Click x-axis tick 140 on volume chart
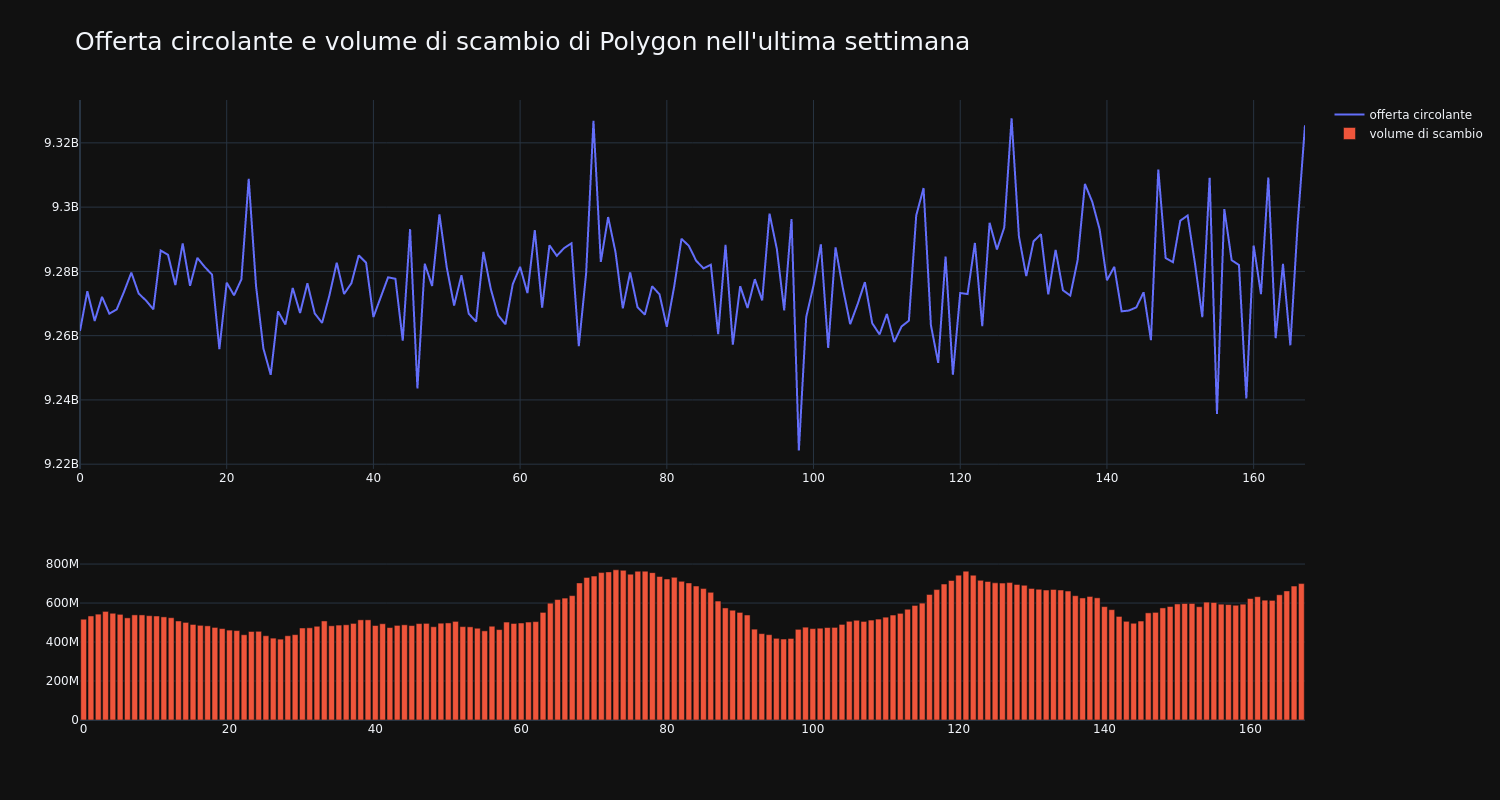This screenshot has width=1500, height=800. coord(1105,730)
